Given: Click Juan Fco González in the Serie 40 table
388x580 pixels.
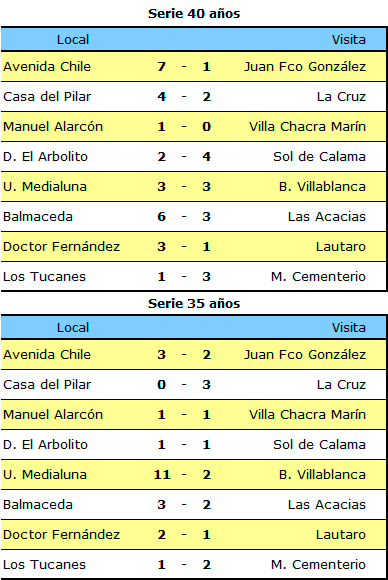Looking at the screenshot, I should pos(305,67).
